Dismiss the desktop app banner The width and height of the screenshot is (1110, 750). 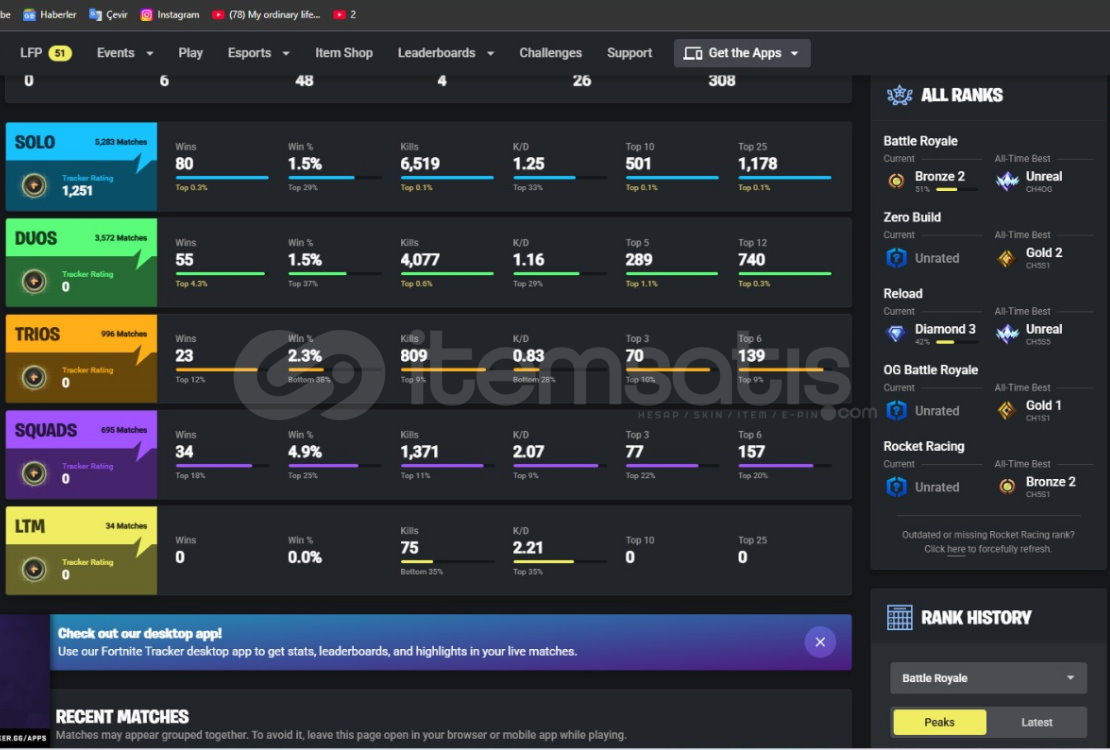click(820, 642)
